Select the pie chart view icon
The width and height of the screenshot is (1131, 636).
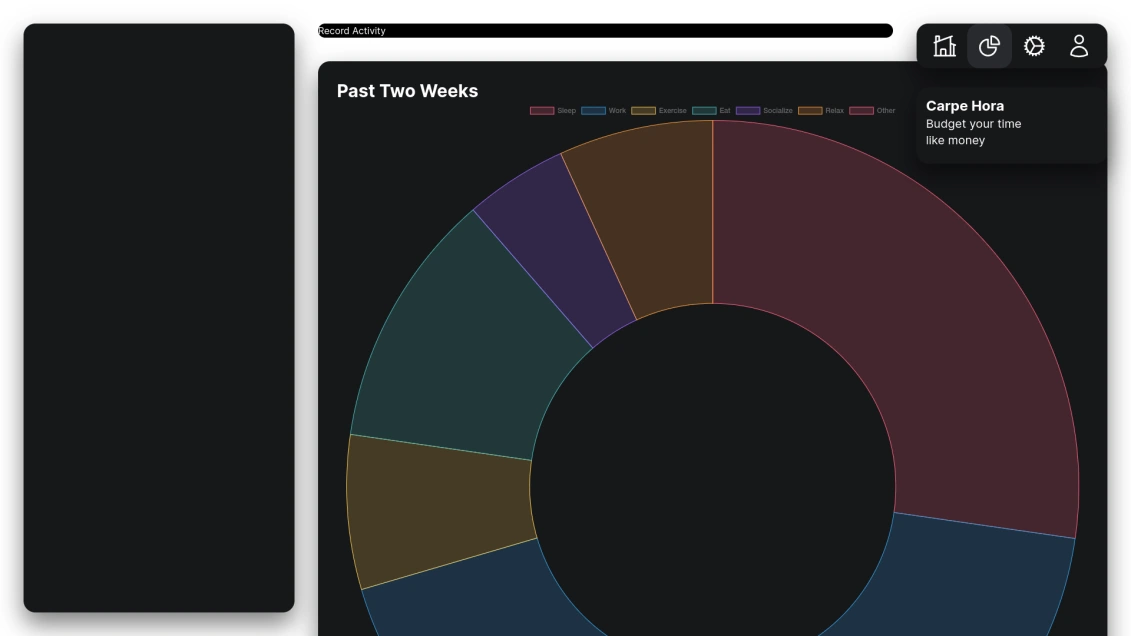pyautogui.click(x=989, y=45)
